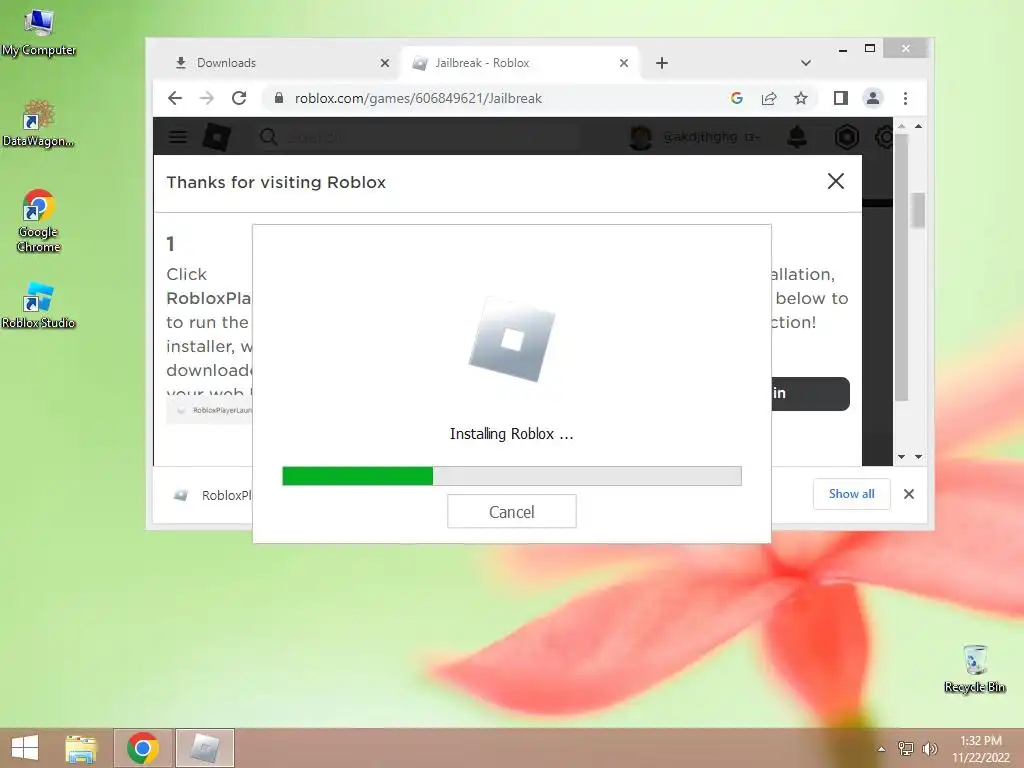Click the Installing Roblox progress bar
Image resolution: width=1024 pixels, height=768 pixels.
[511, 476]
